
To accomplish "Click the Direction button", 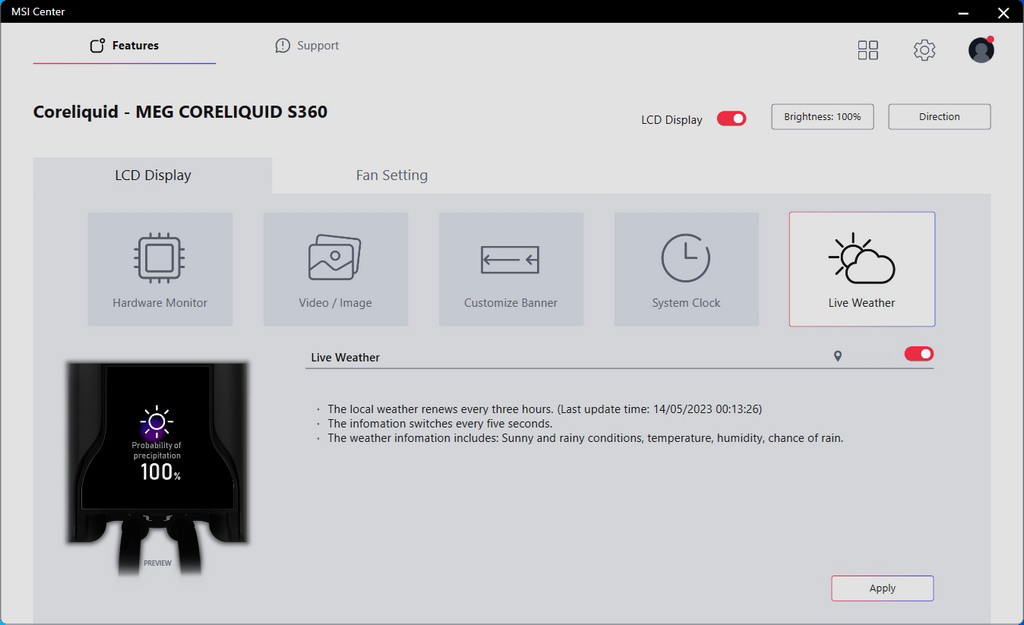I will point(939,117).
